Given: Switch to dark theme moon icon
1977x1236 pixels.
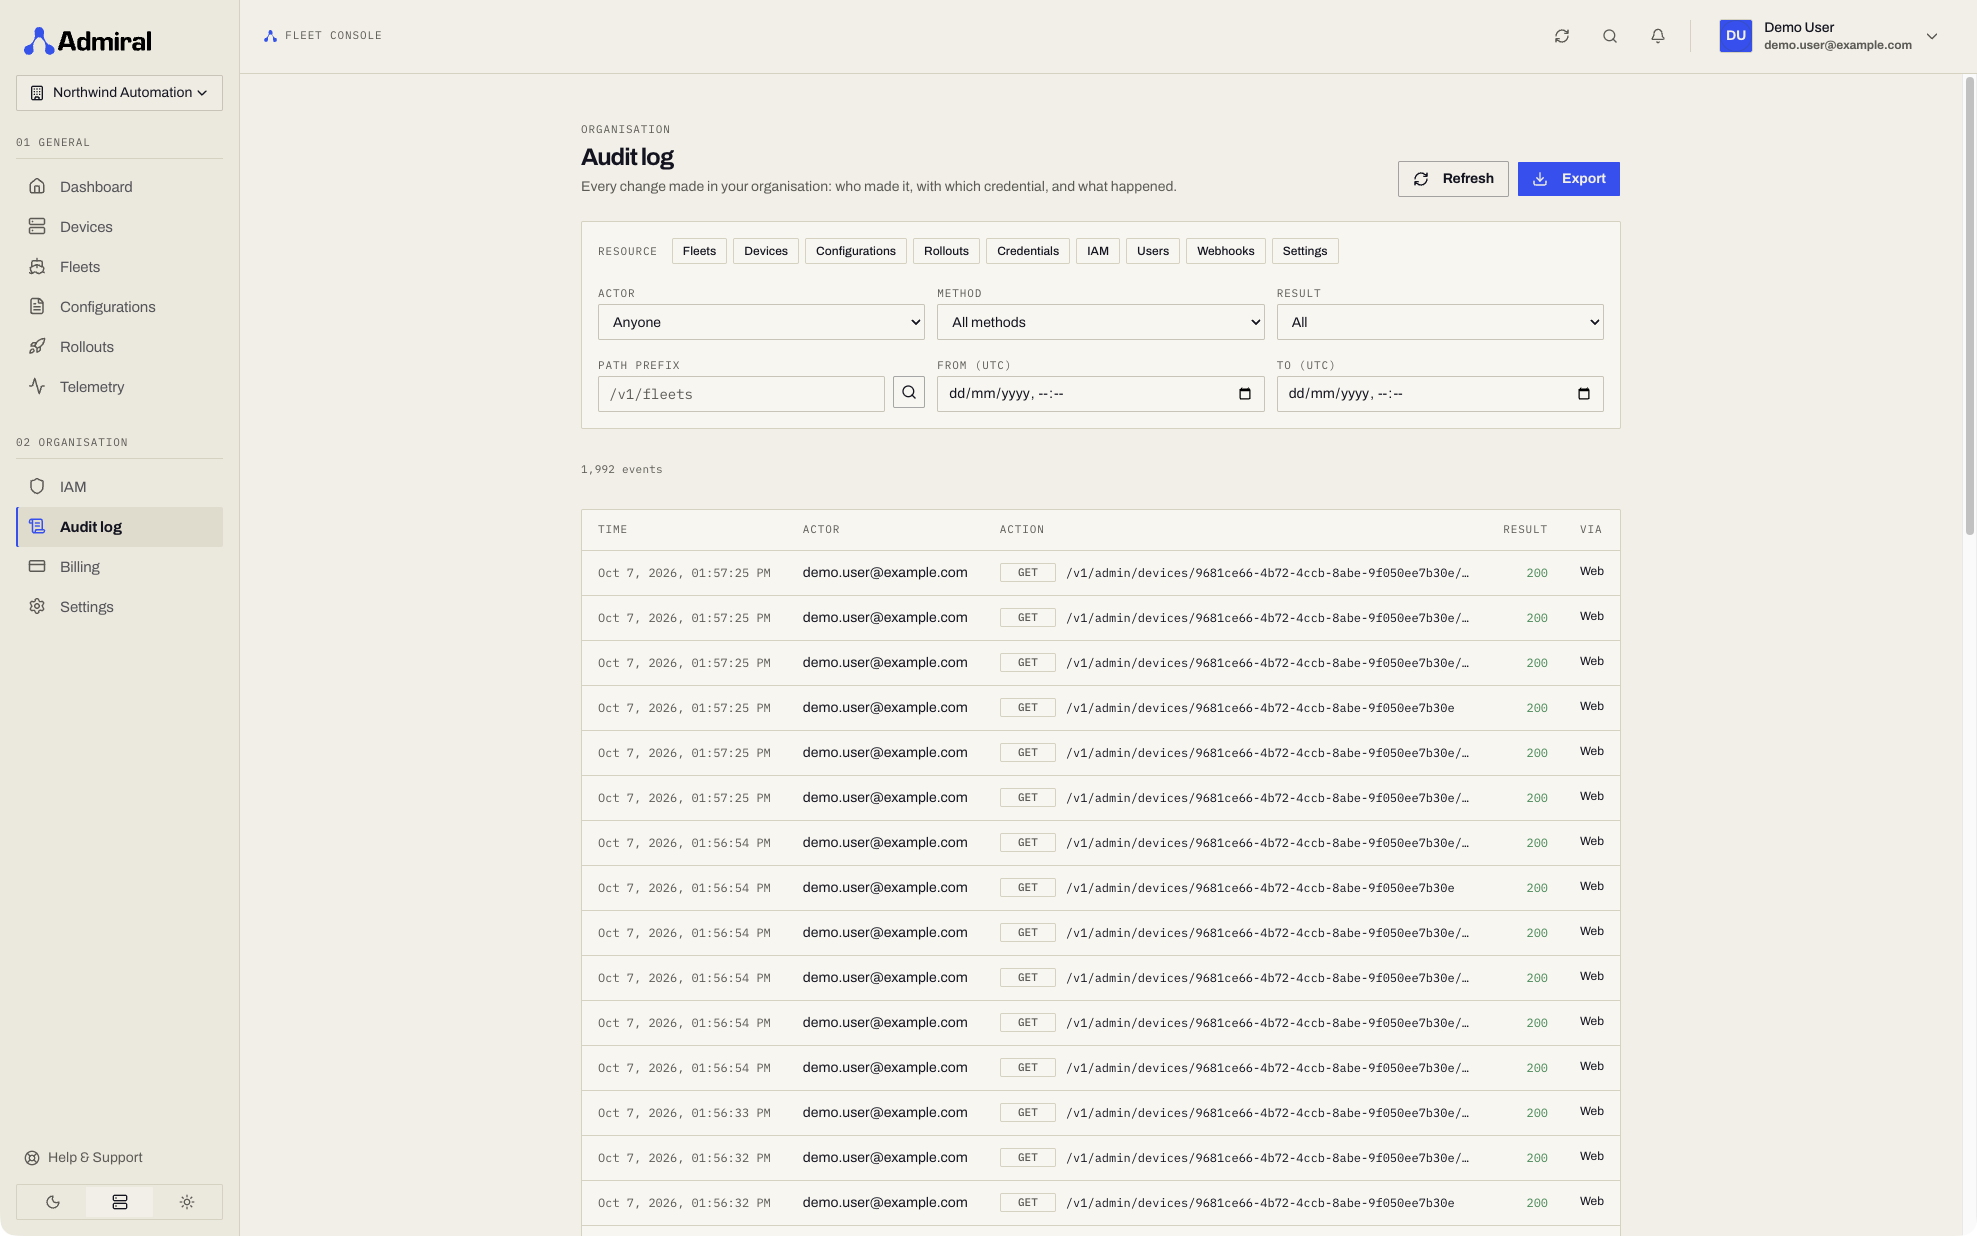Looking at the screenshot, I should (53, 1202).
